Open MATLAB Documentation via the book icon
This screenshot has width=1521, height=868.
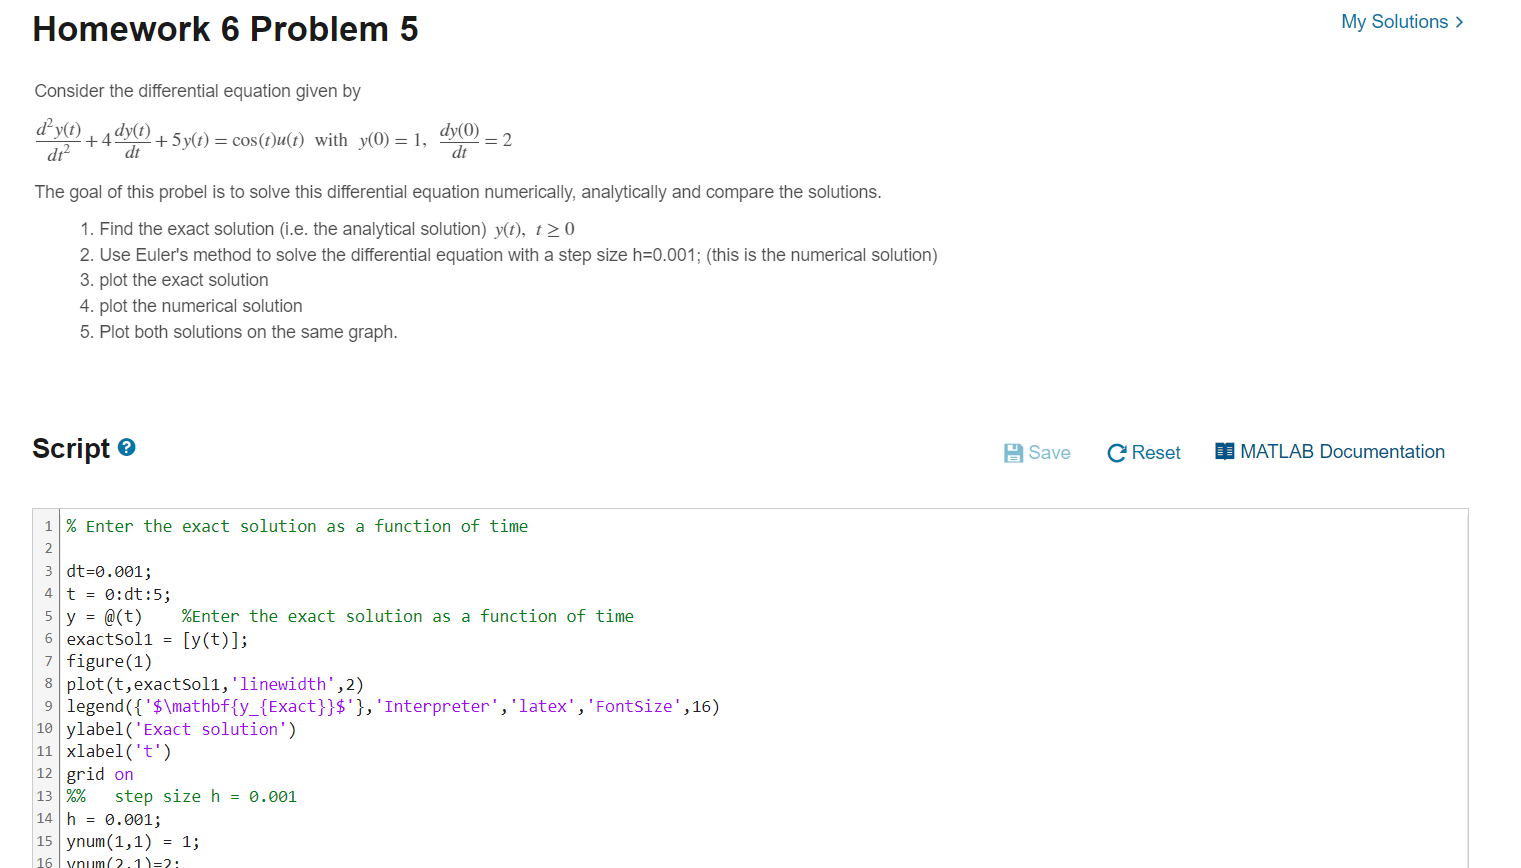1223,451
